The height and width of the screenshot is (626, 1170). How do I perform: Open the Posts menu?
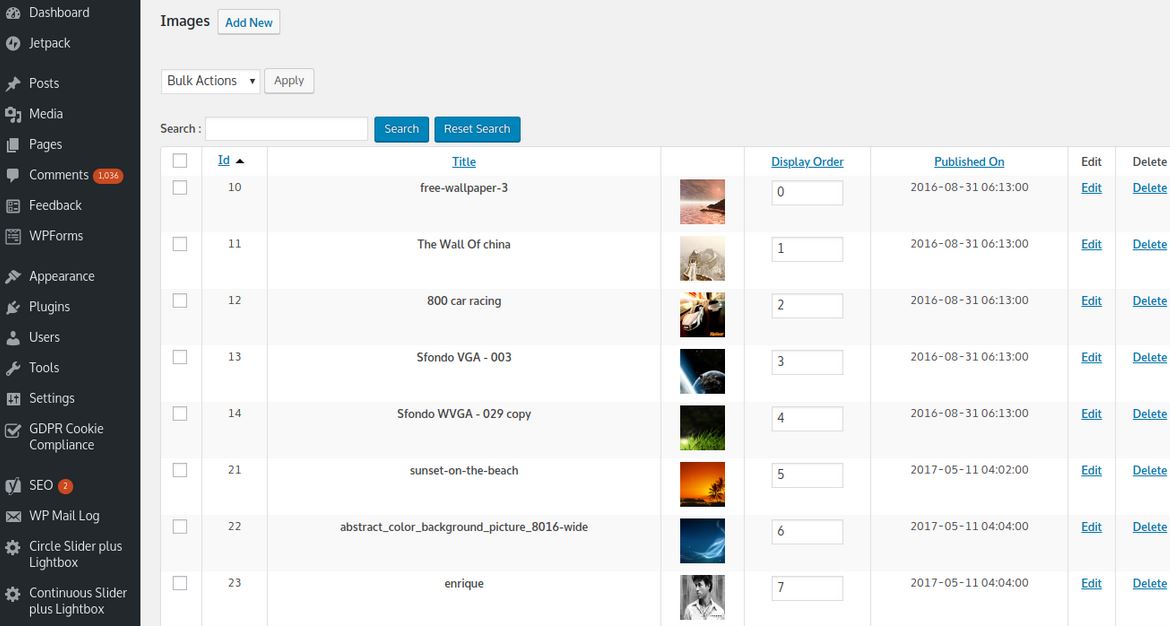coord(44,84)
